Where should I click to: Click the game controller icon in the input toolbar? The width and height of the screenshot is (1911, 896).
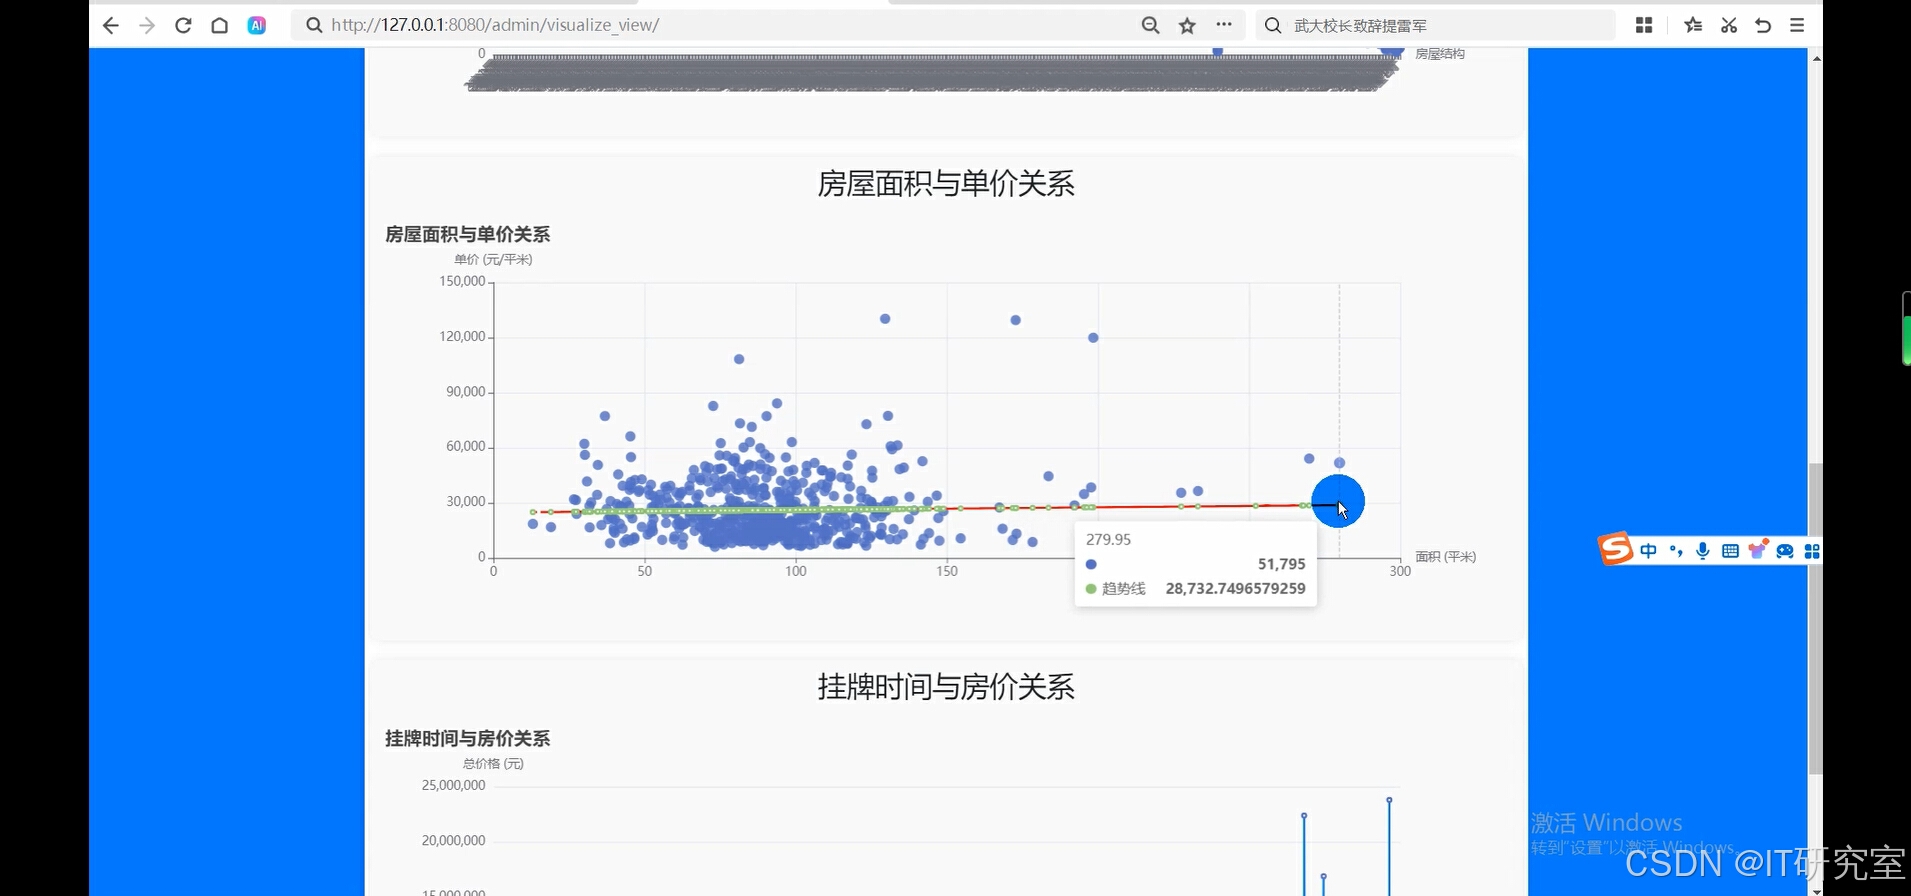tap(1785, 551)
